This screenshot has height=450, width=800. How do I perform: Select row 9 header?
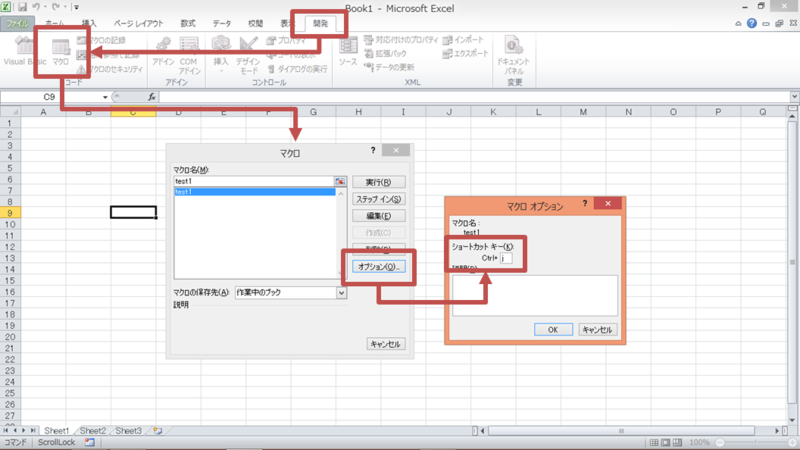pyautogui.click(x=10, y=213)
